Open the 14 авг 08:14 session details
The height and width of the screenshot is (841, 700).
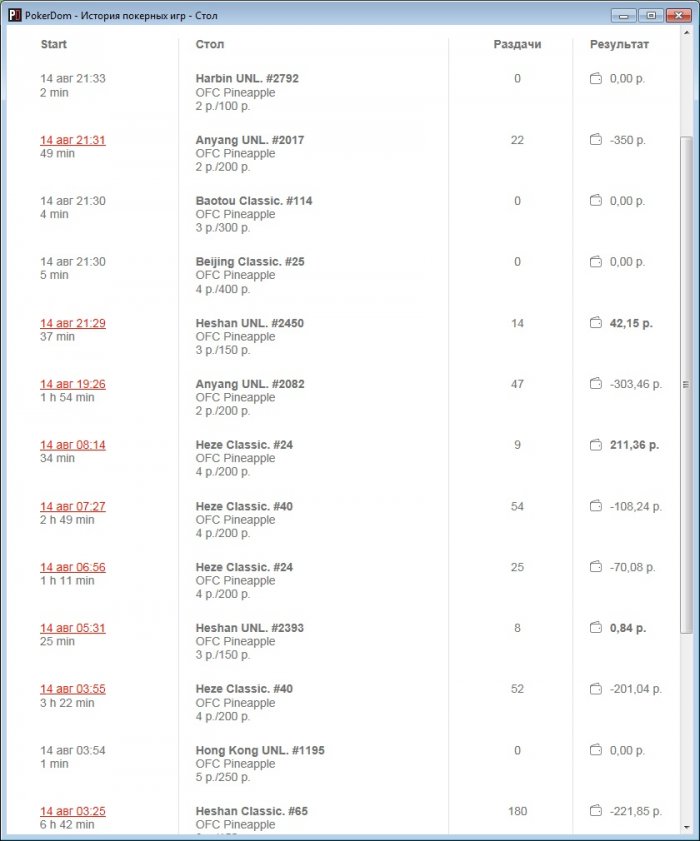[72, 445]
